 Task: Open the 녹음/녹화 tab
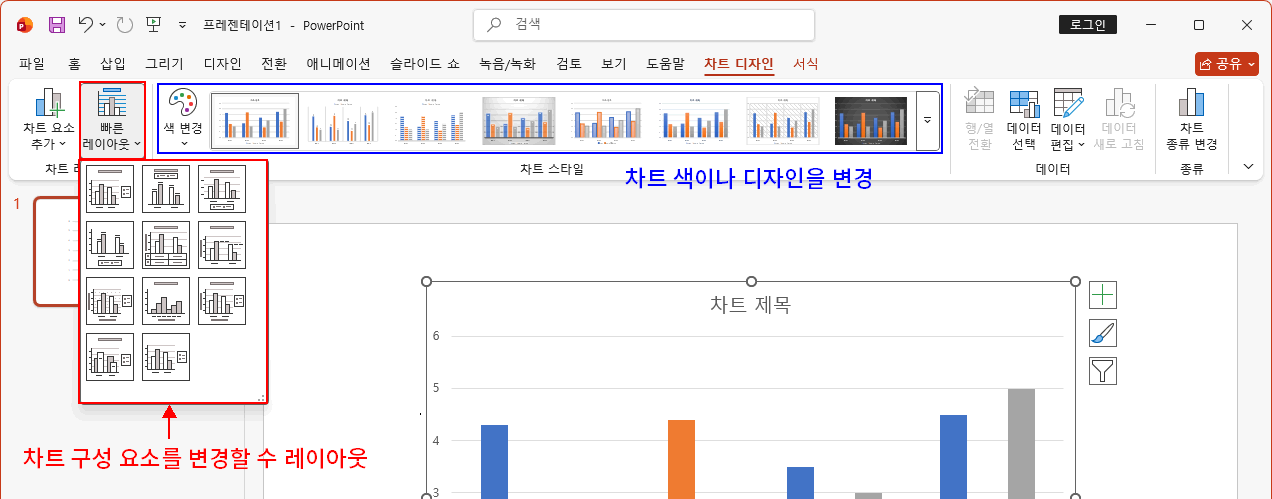tap(509, 64)
